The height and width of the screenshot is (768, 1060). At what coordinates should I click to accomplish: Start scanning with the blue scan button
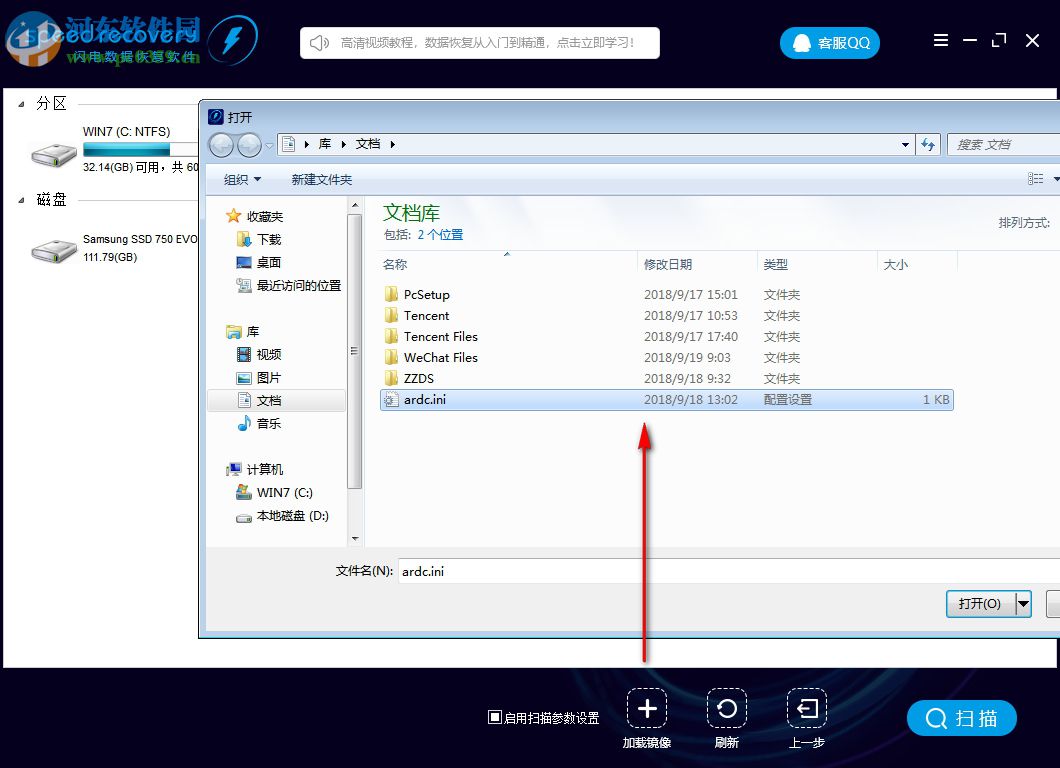(961, 718)
